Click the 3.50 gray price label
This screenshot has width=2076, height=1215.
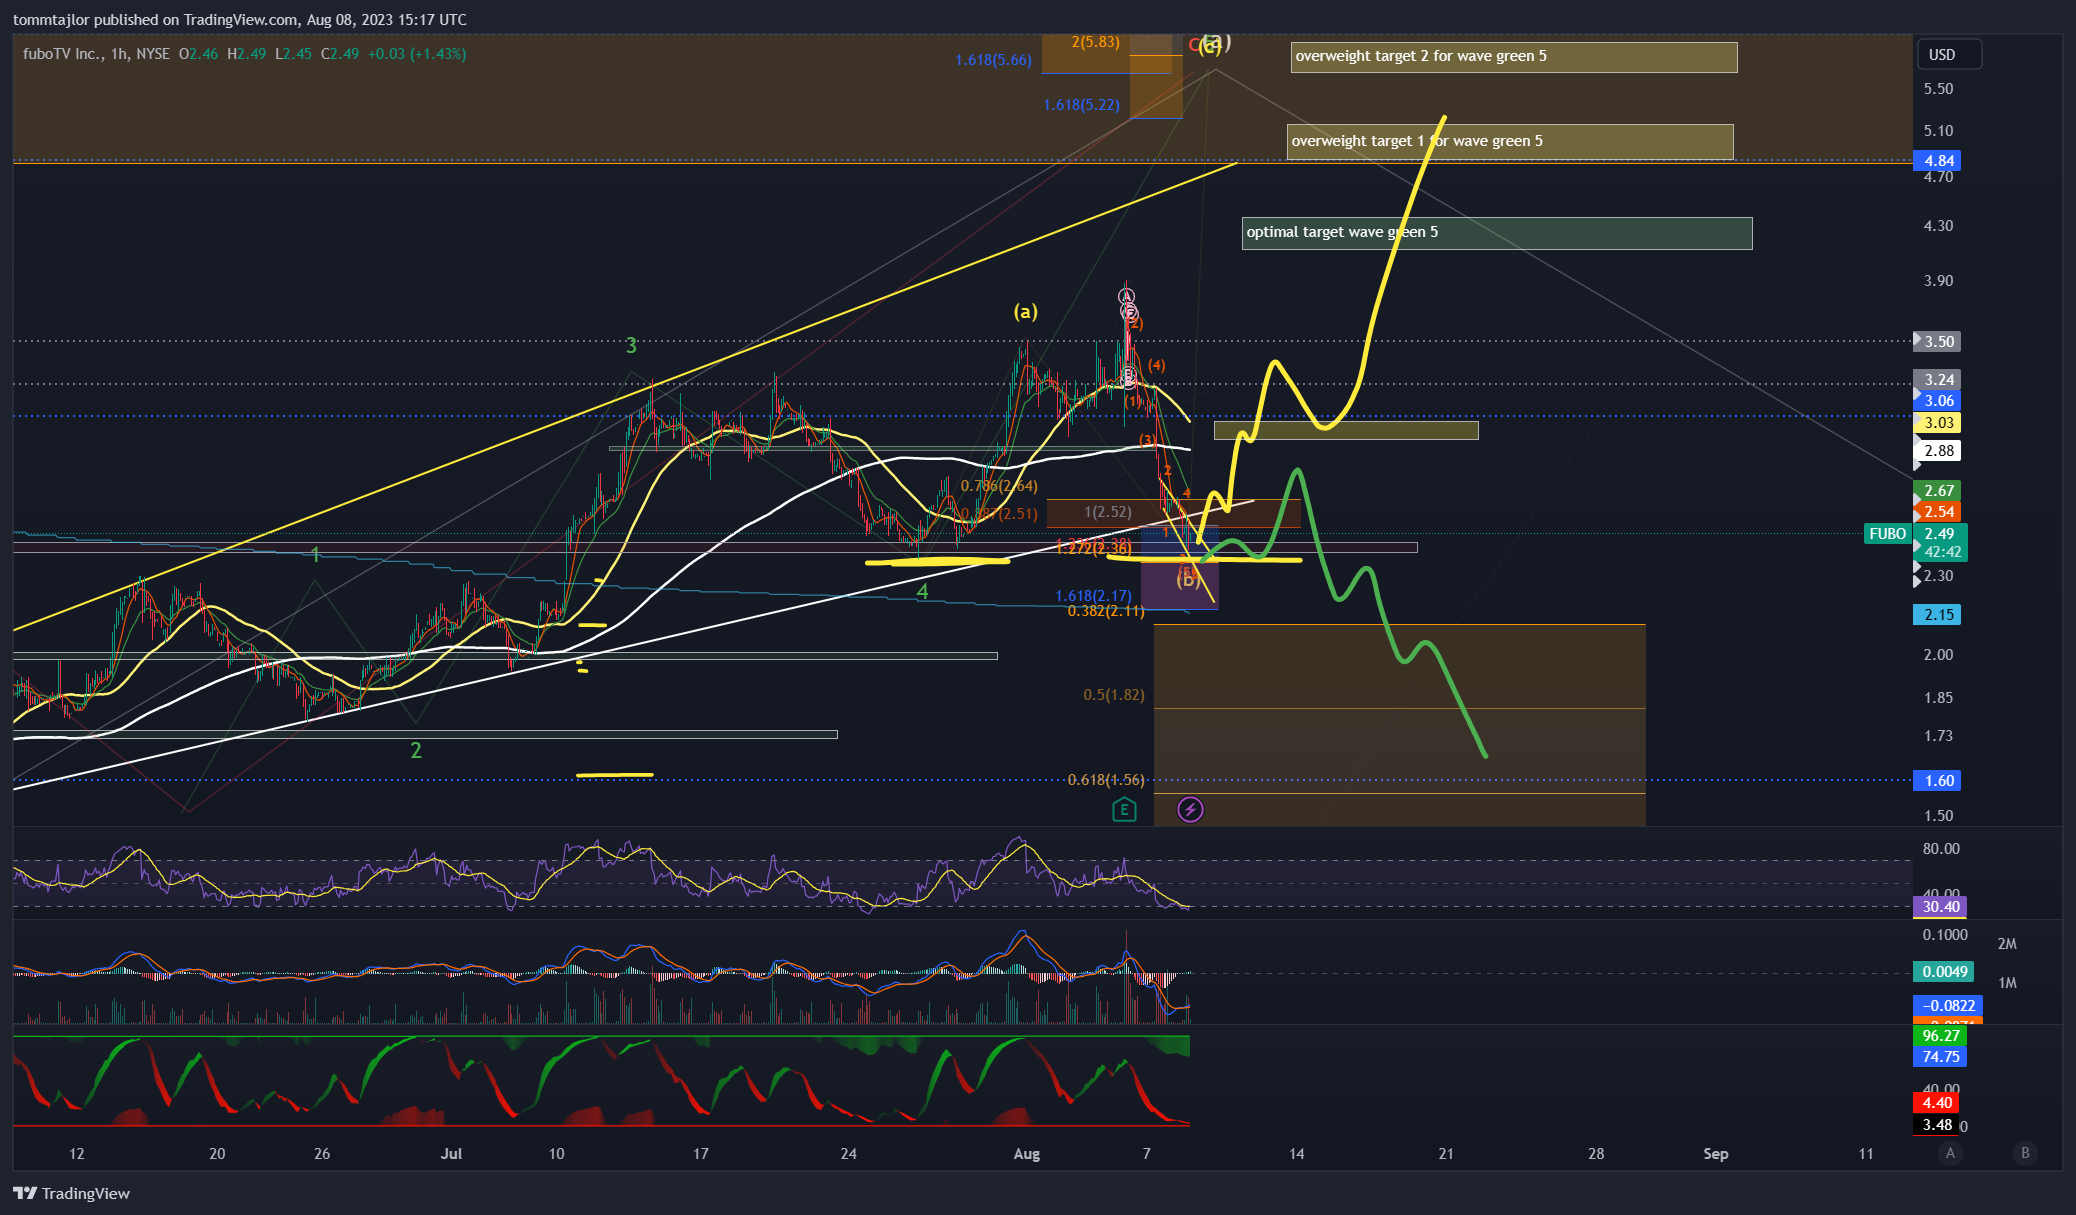pos(1937,342)
